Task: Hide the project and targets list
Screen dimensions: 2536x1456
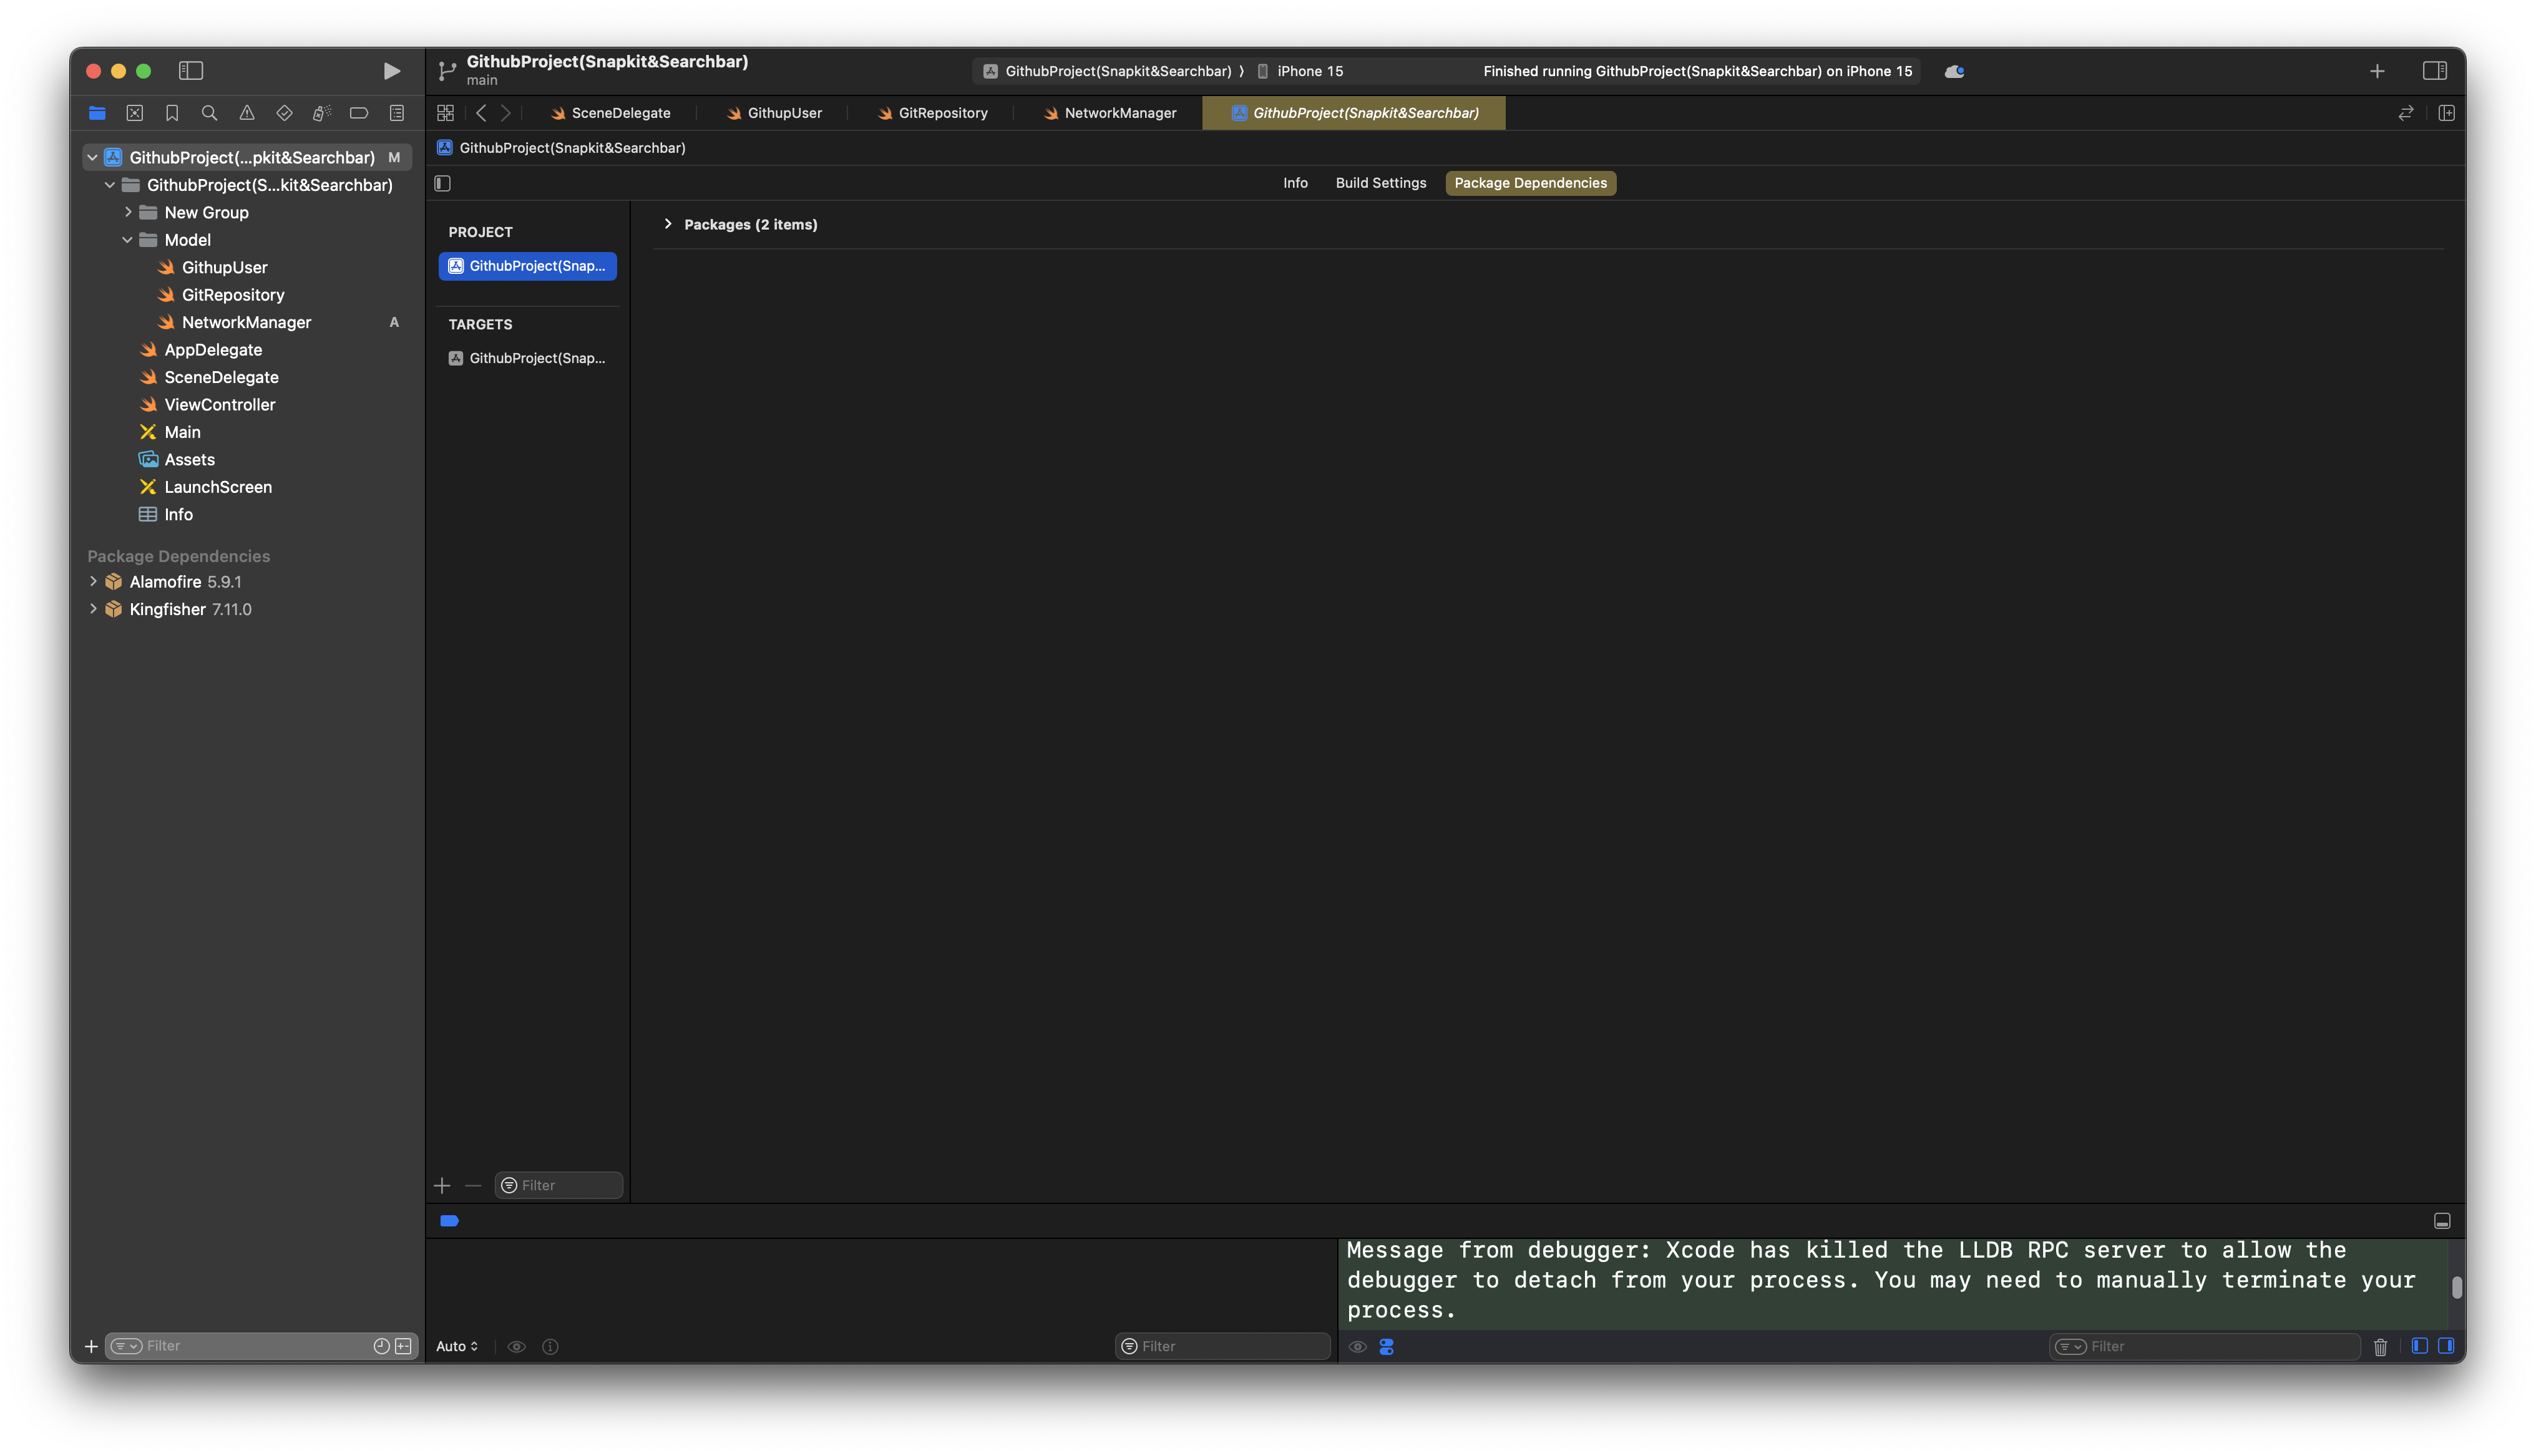Action: click(x=443, y=183)
